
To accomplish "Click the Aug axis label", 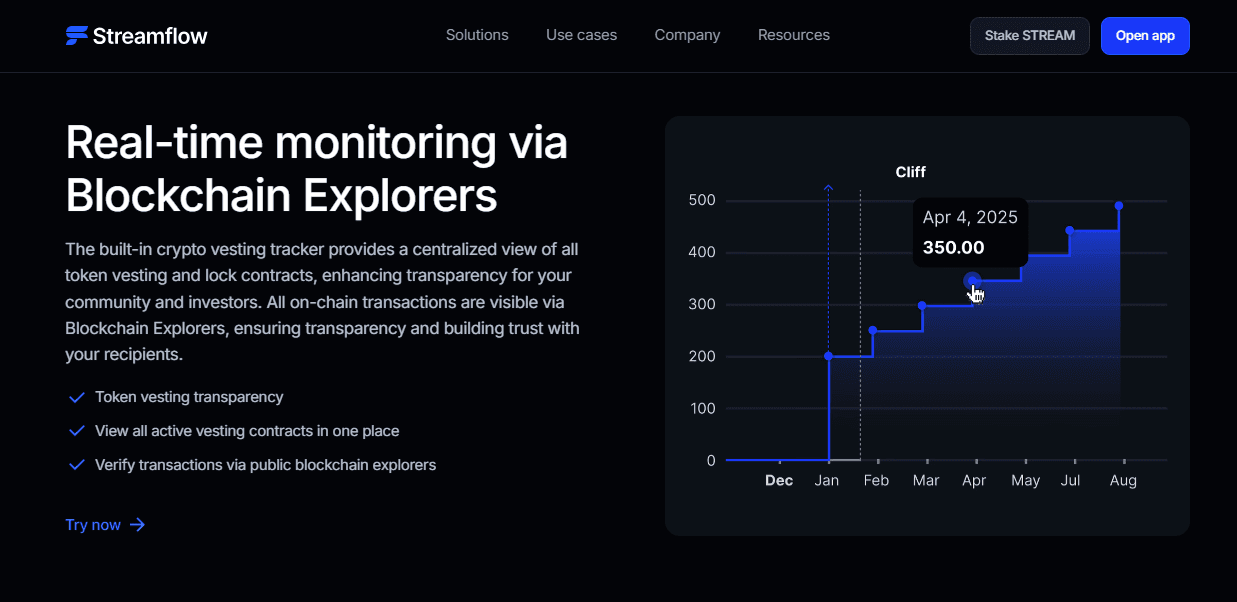I will tap(1123, 481).
